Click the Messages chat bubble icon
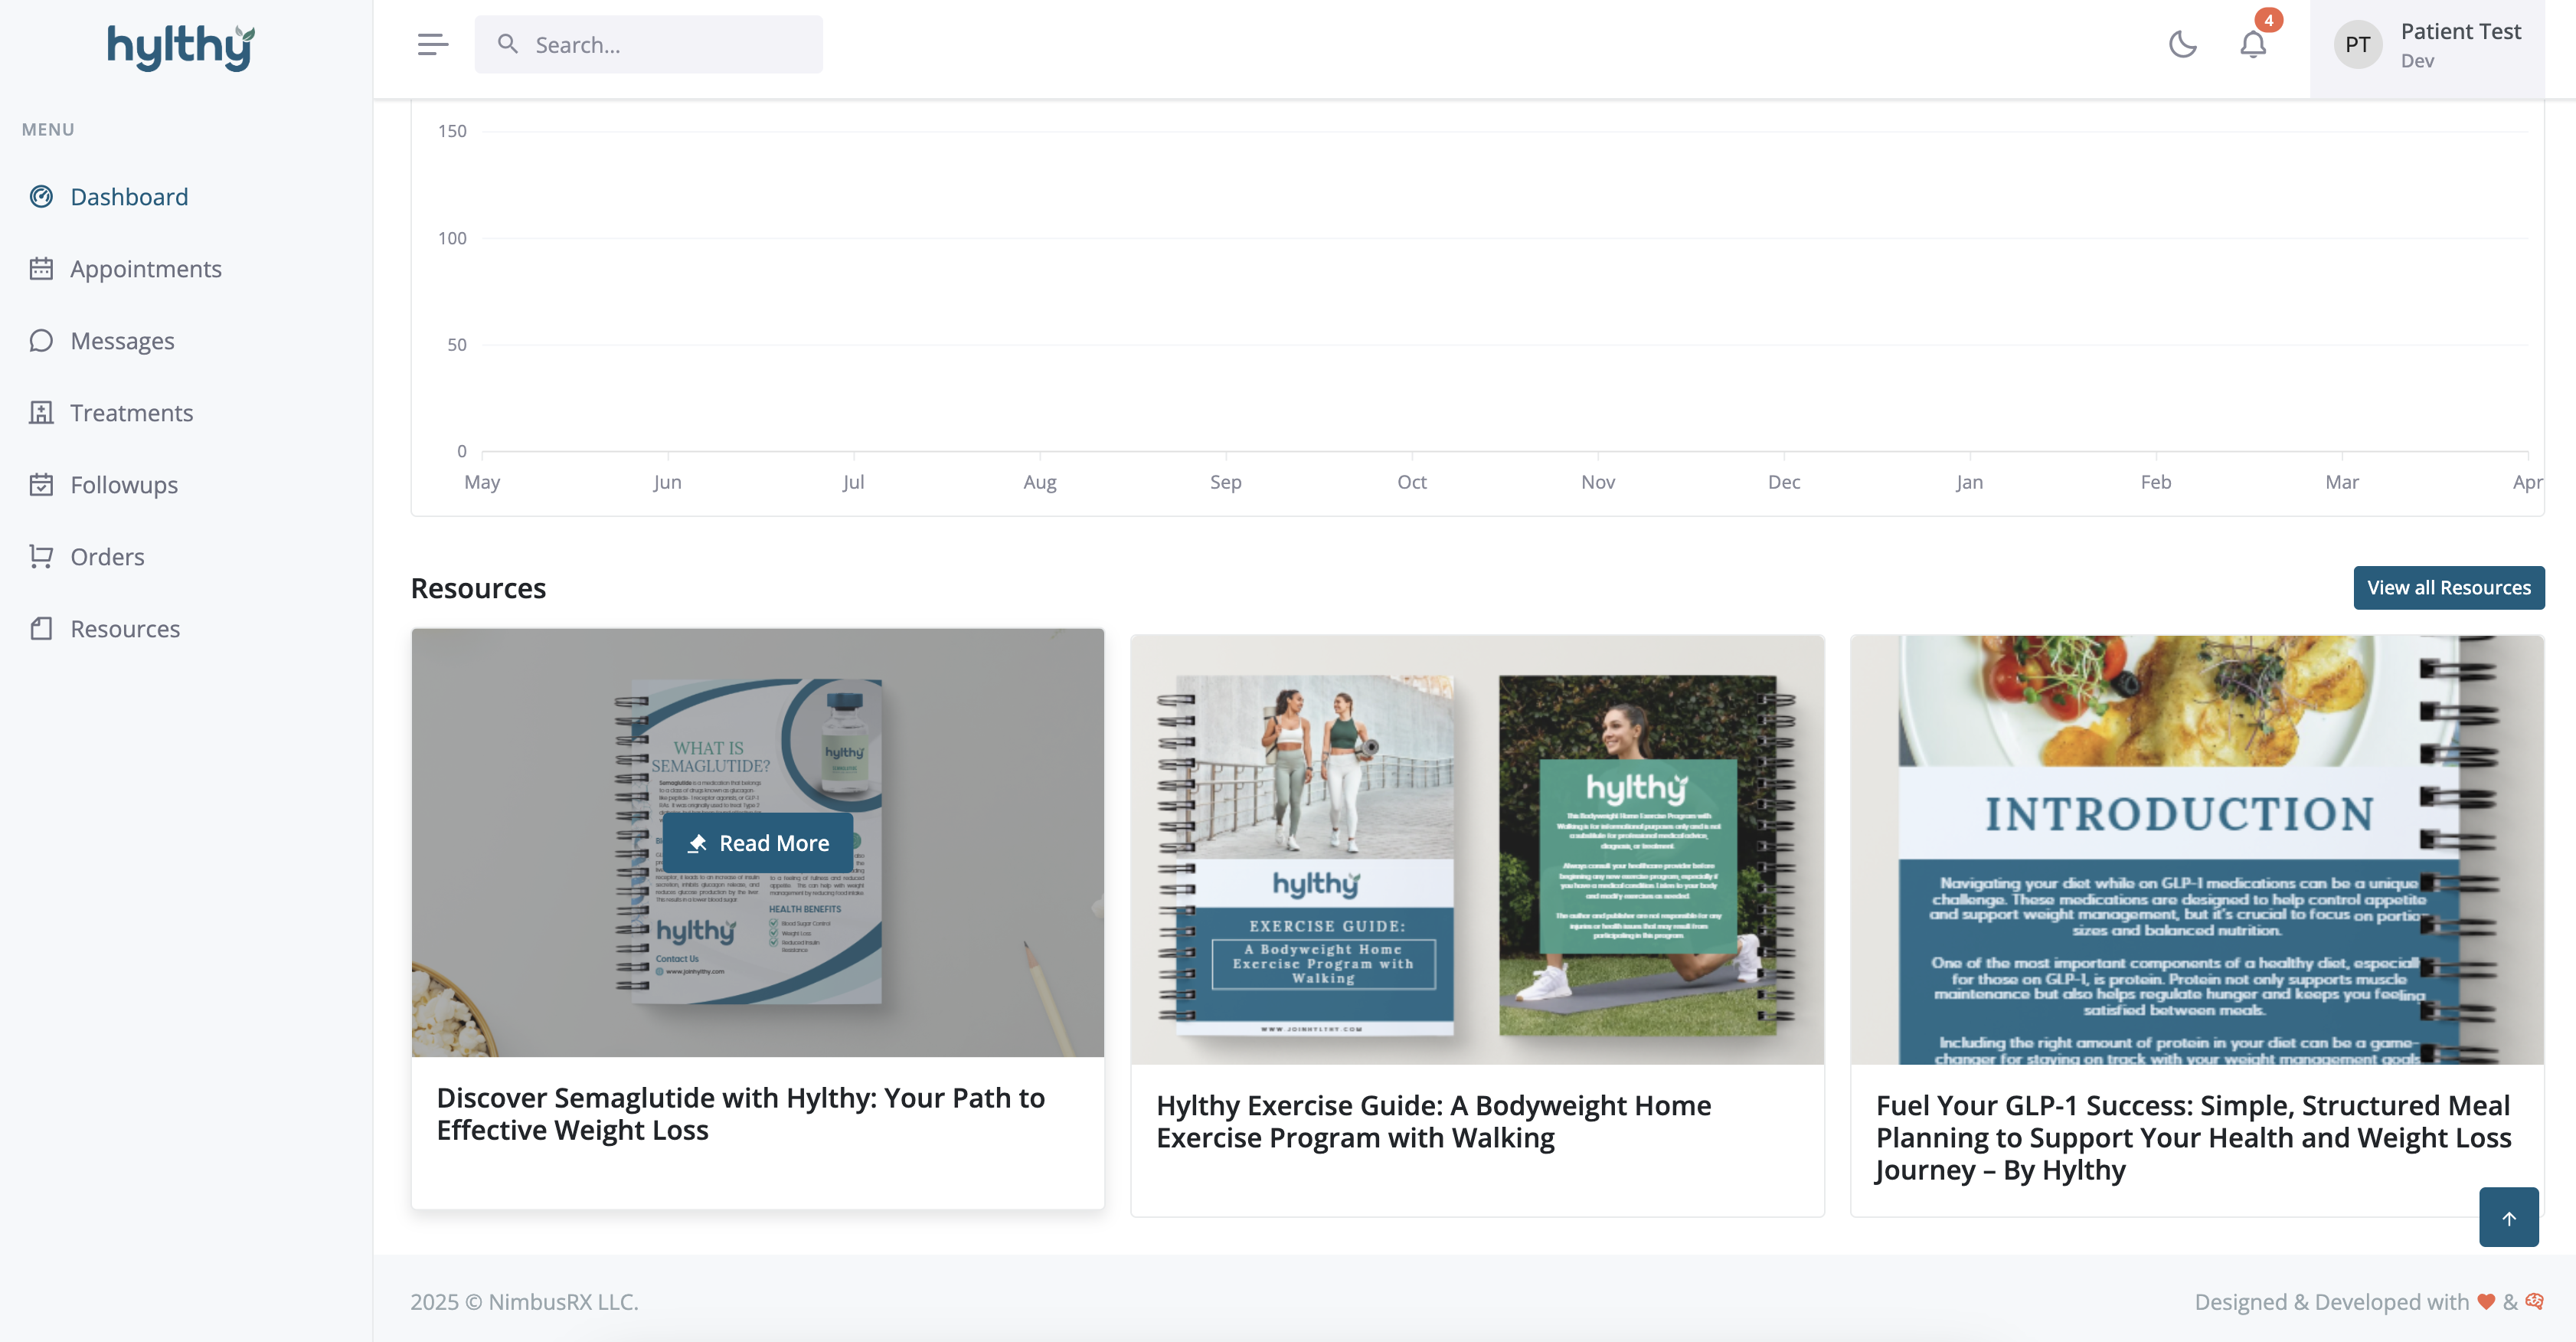Image resolution: width=2576 pixels, height=1342 pixels. (x=41, y=341)
